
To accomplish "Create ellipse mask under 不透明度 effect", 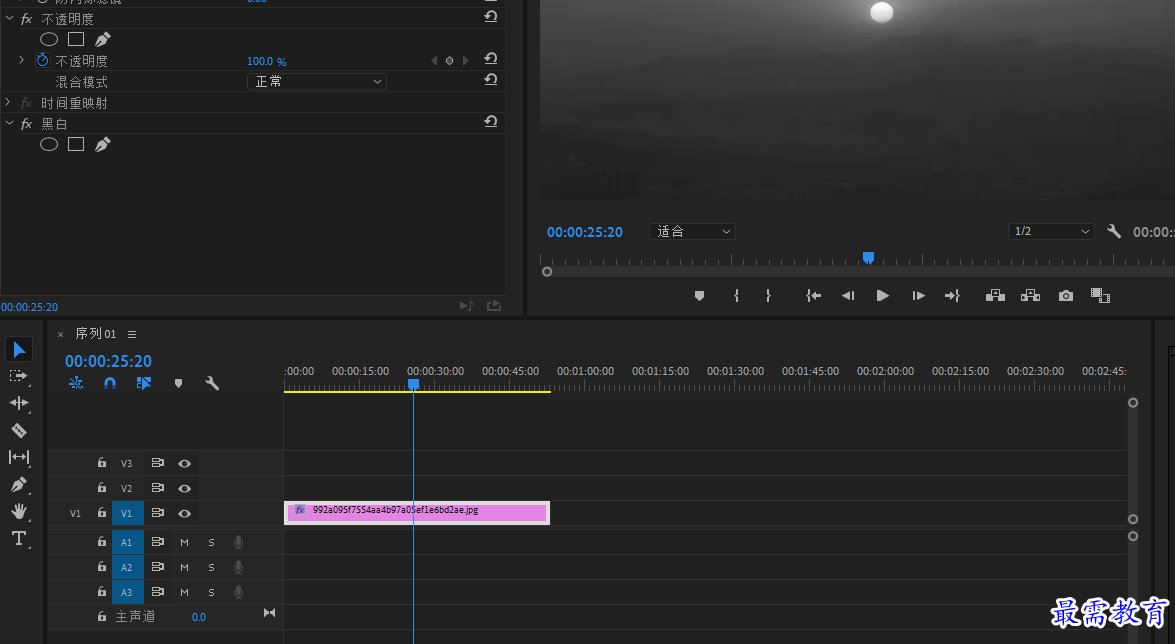I will [x=49, y=39].
